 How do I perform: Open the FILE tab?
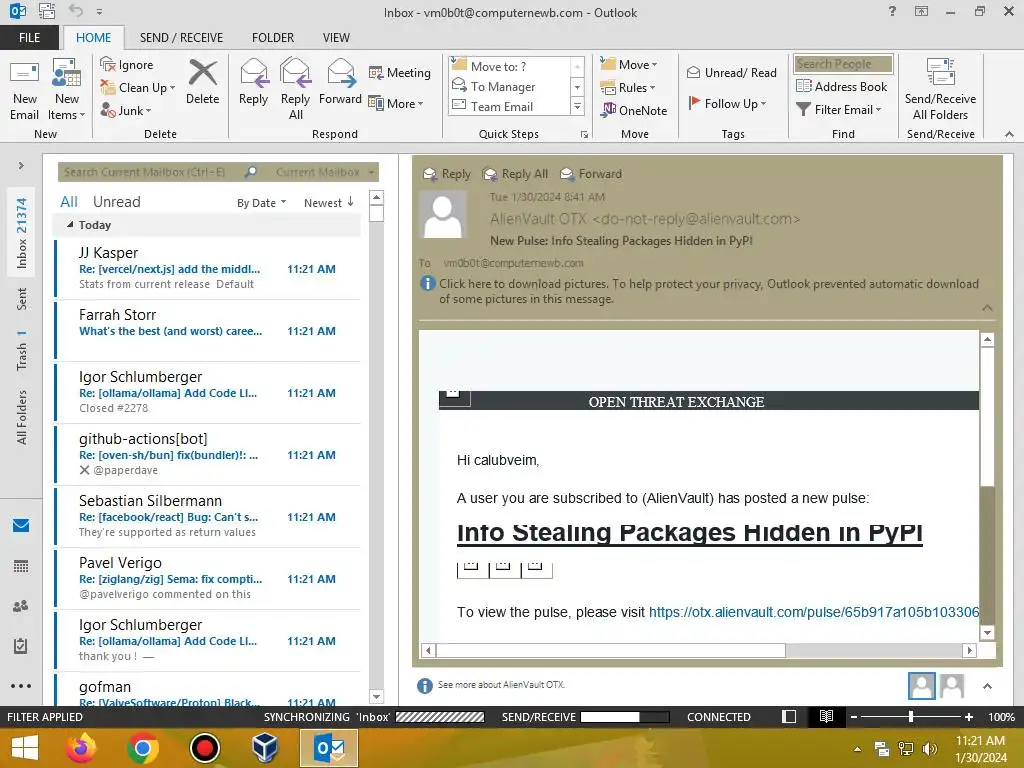(29, 38)
